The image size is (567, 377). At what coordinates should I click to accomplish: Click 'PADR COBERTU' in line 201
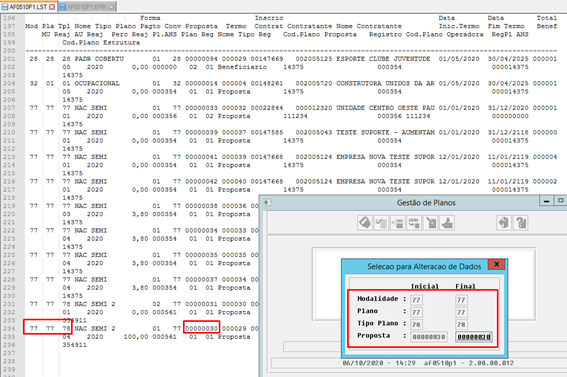click(99, 59)
